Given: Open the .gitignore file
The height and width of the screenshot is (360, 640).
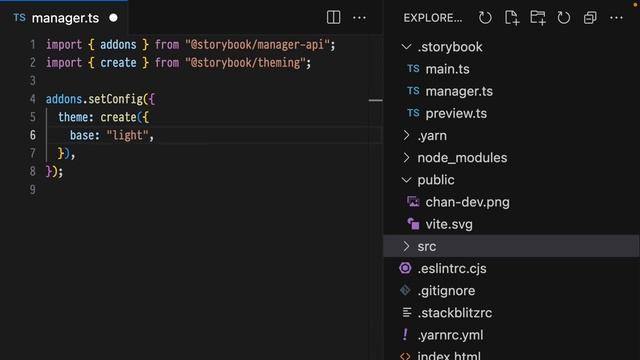Looking at the screenshot, I should coord(446,291).
